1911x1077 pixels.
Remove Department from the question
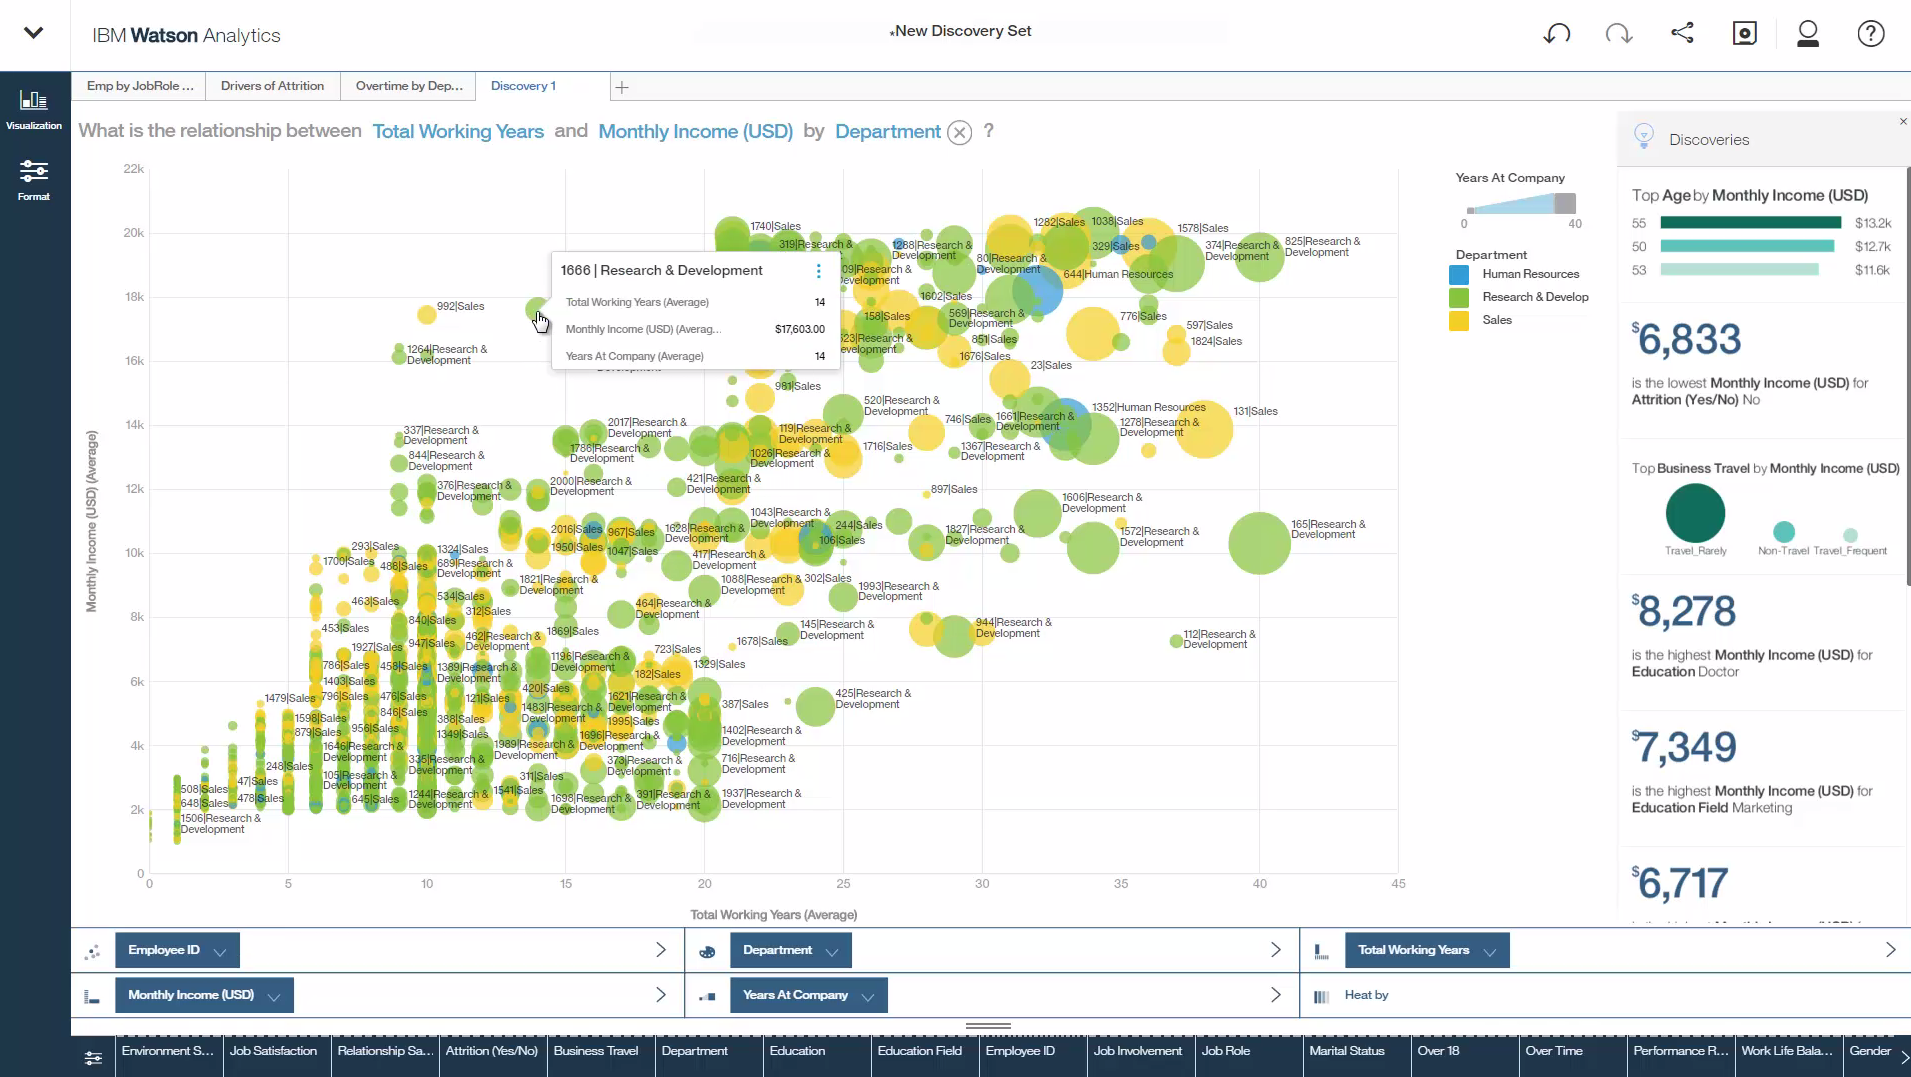click(x=959, y=132)
